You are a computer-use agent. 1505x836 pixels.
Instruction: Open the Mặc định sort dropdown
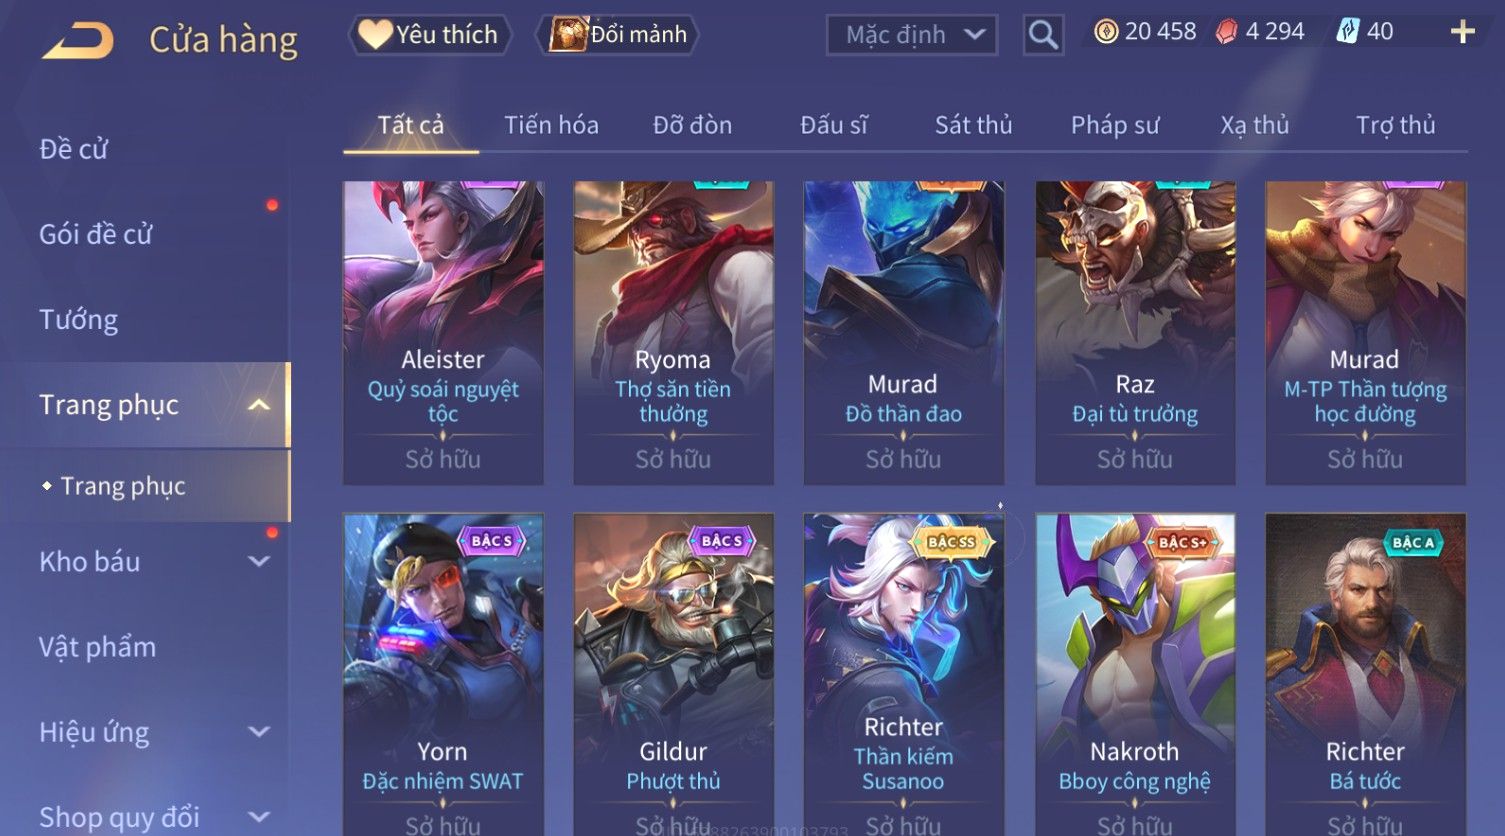(912, 35)
